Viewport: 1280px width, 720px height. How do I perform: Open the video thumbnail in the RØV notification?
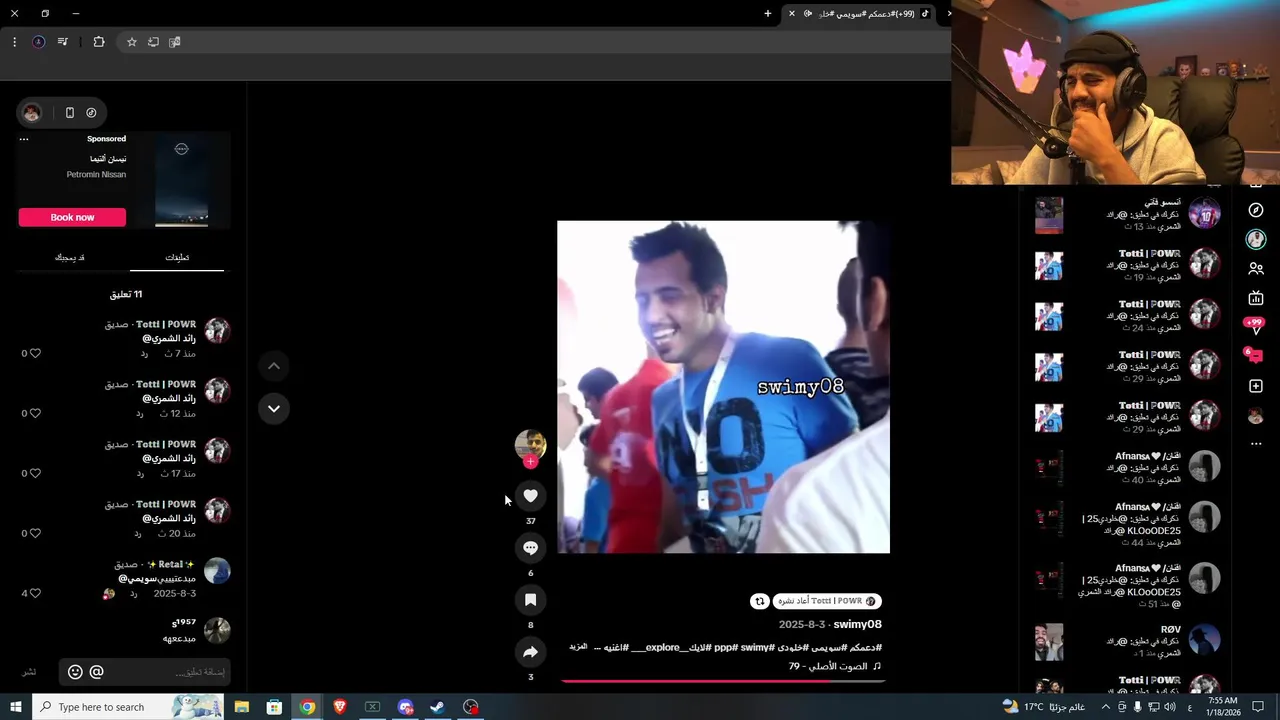tap(1049, 642)
